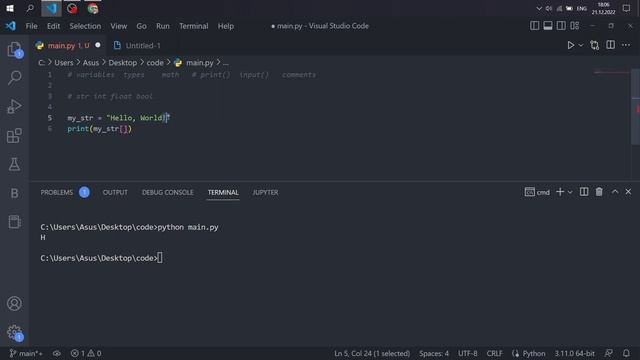640x360 pixels.
Task: Open the Edit menu
Action: click(53, 26)
